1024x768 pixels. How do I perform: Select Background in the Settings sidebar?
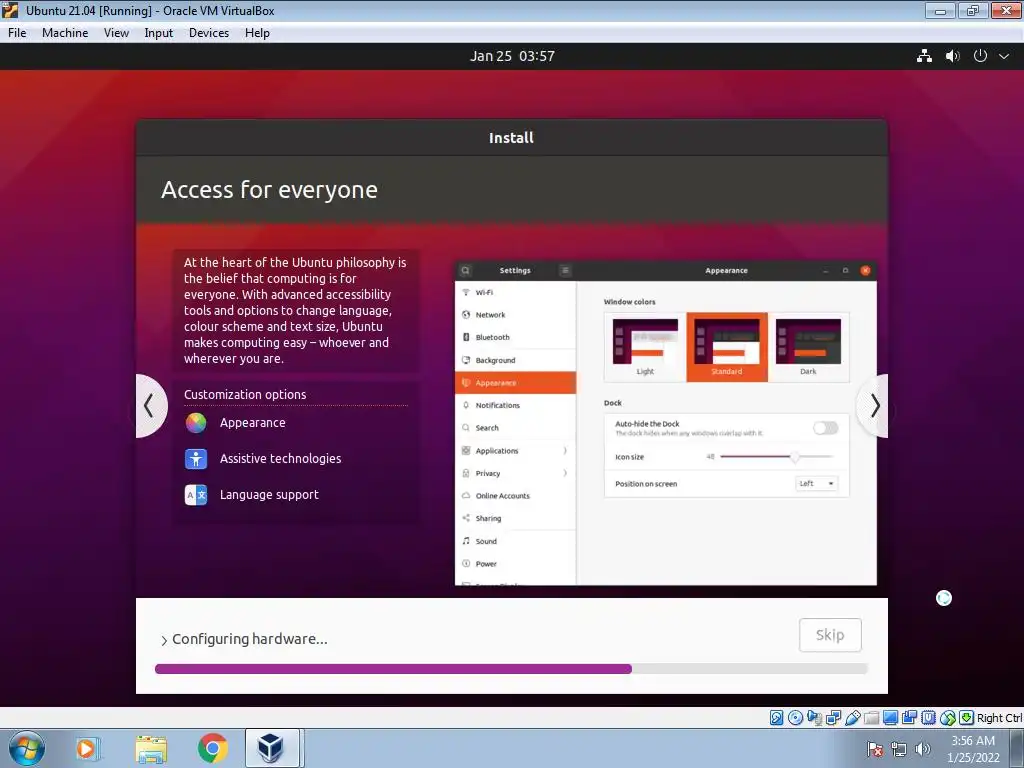[515, 360]
